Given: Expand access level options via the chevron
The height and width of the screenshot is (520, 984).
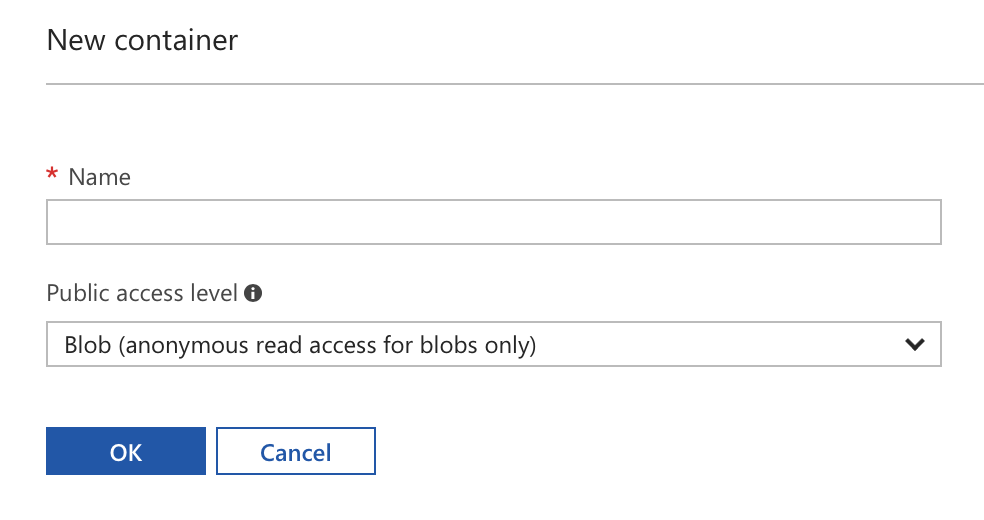Looking at the screenshot, I should tap(915, 344).
